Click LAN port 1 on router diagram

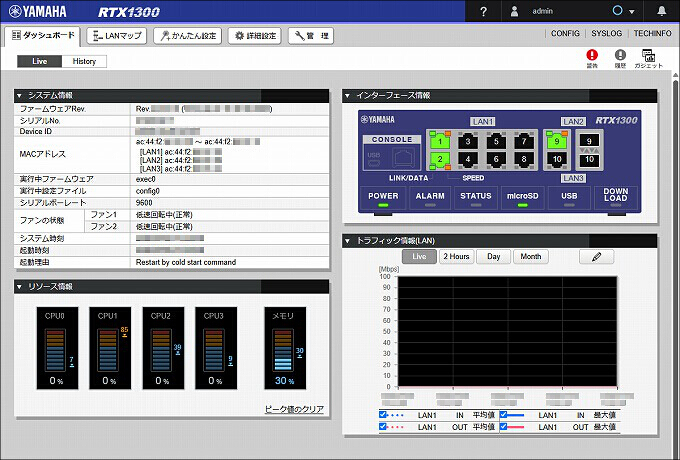coord(440,141)
